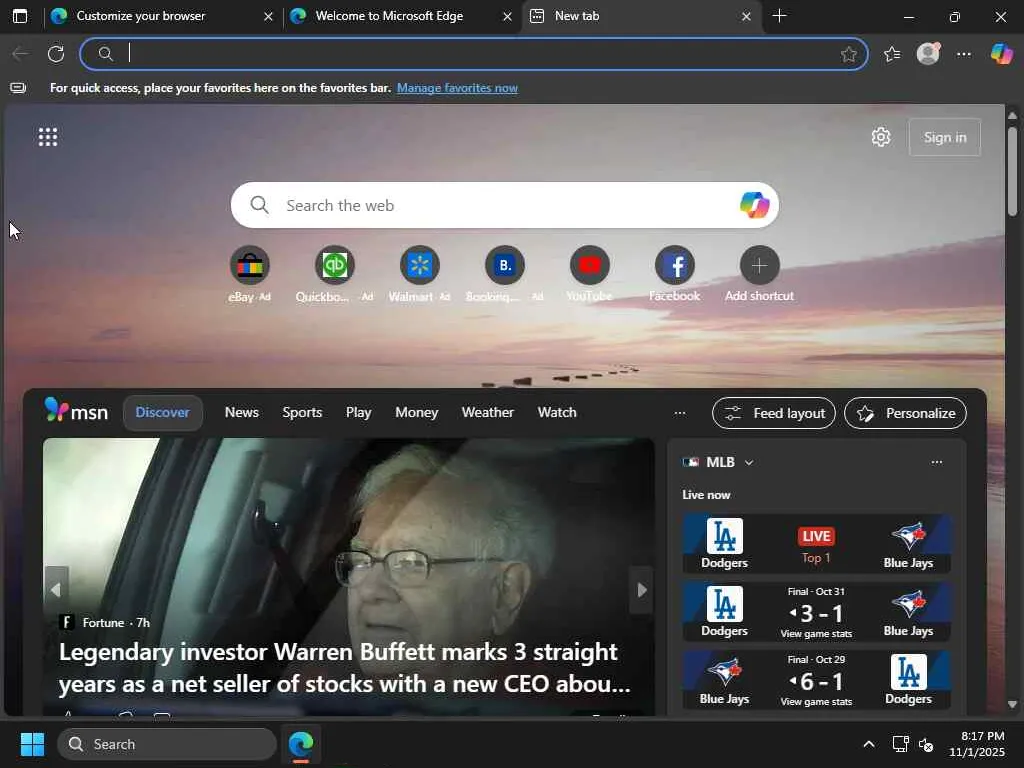The height and width of the screenshot is (768, 1024).
Task: View game stats for Oct 29 game
Action: [816, 702]
